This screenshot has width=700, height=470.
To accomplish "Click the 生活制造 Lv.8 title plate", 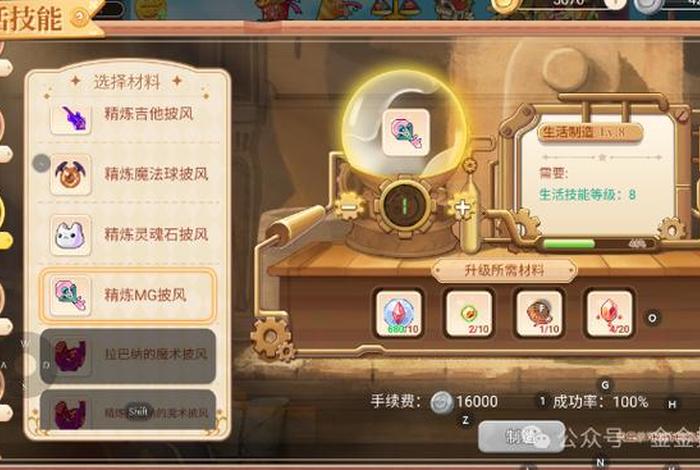I will coord(590,133).
